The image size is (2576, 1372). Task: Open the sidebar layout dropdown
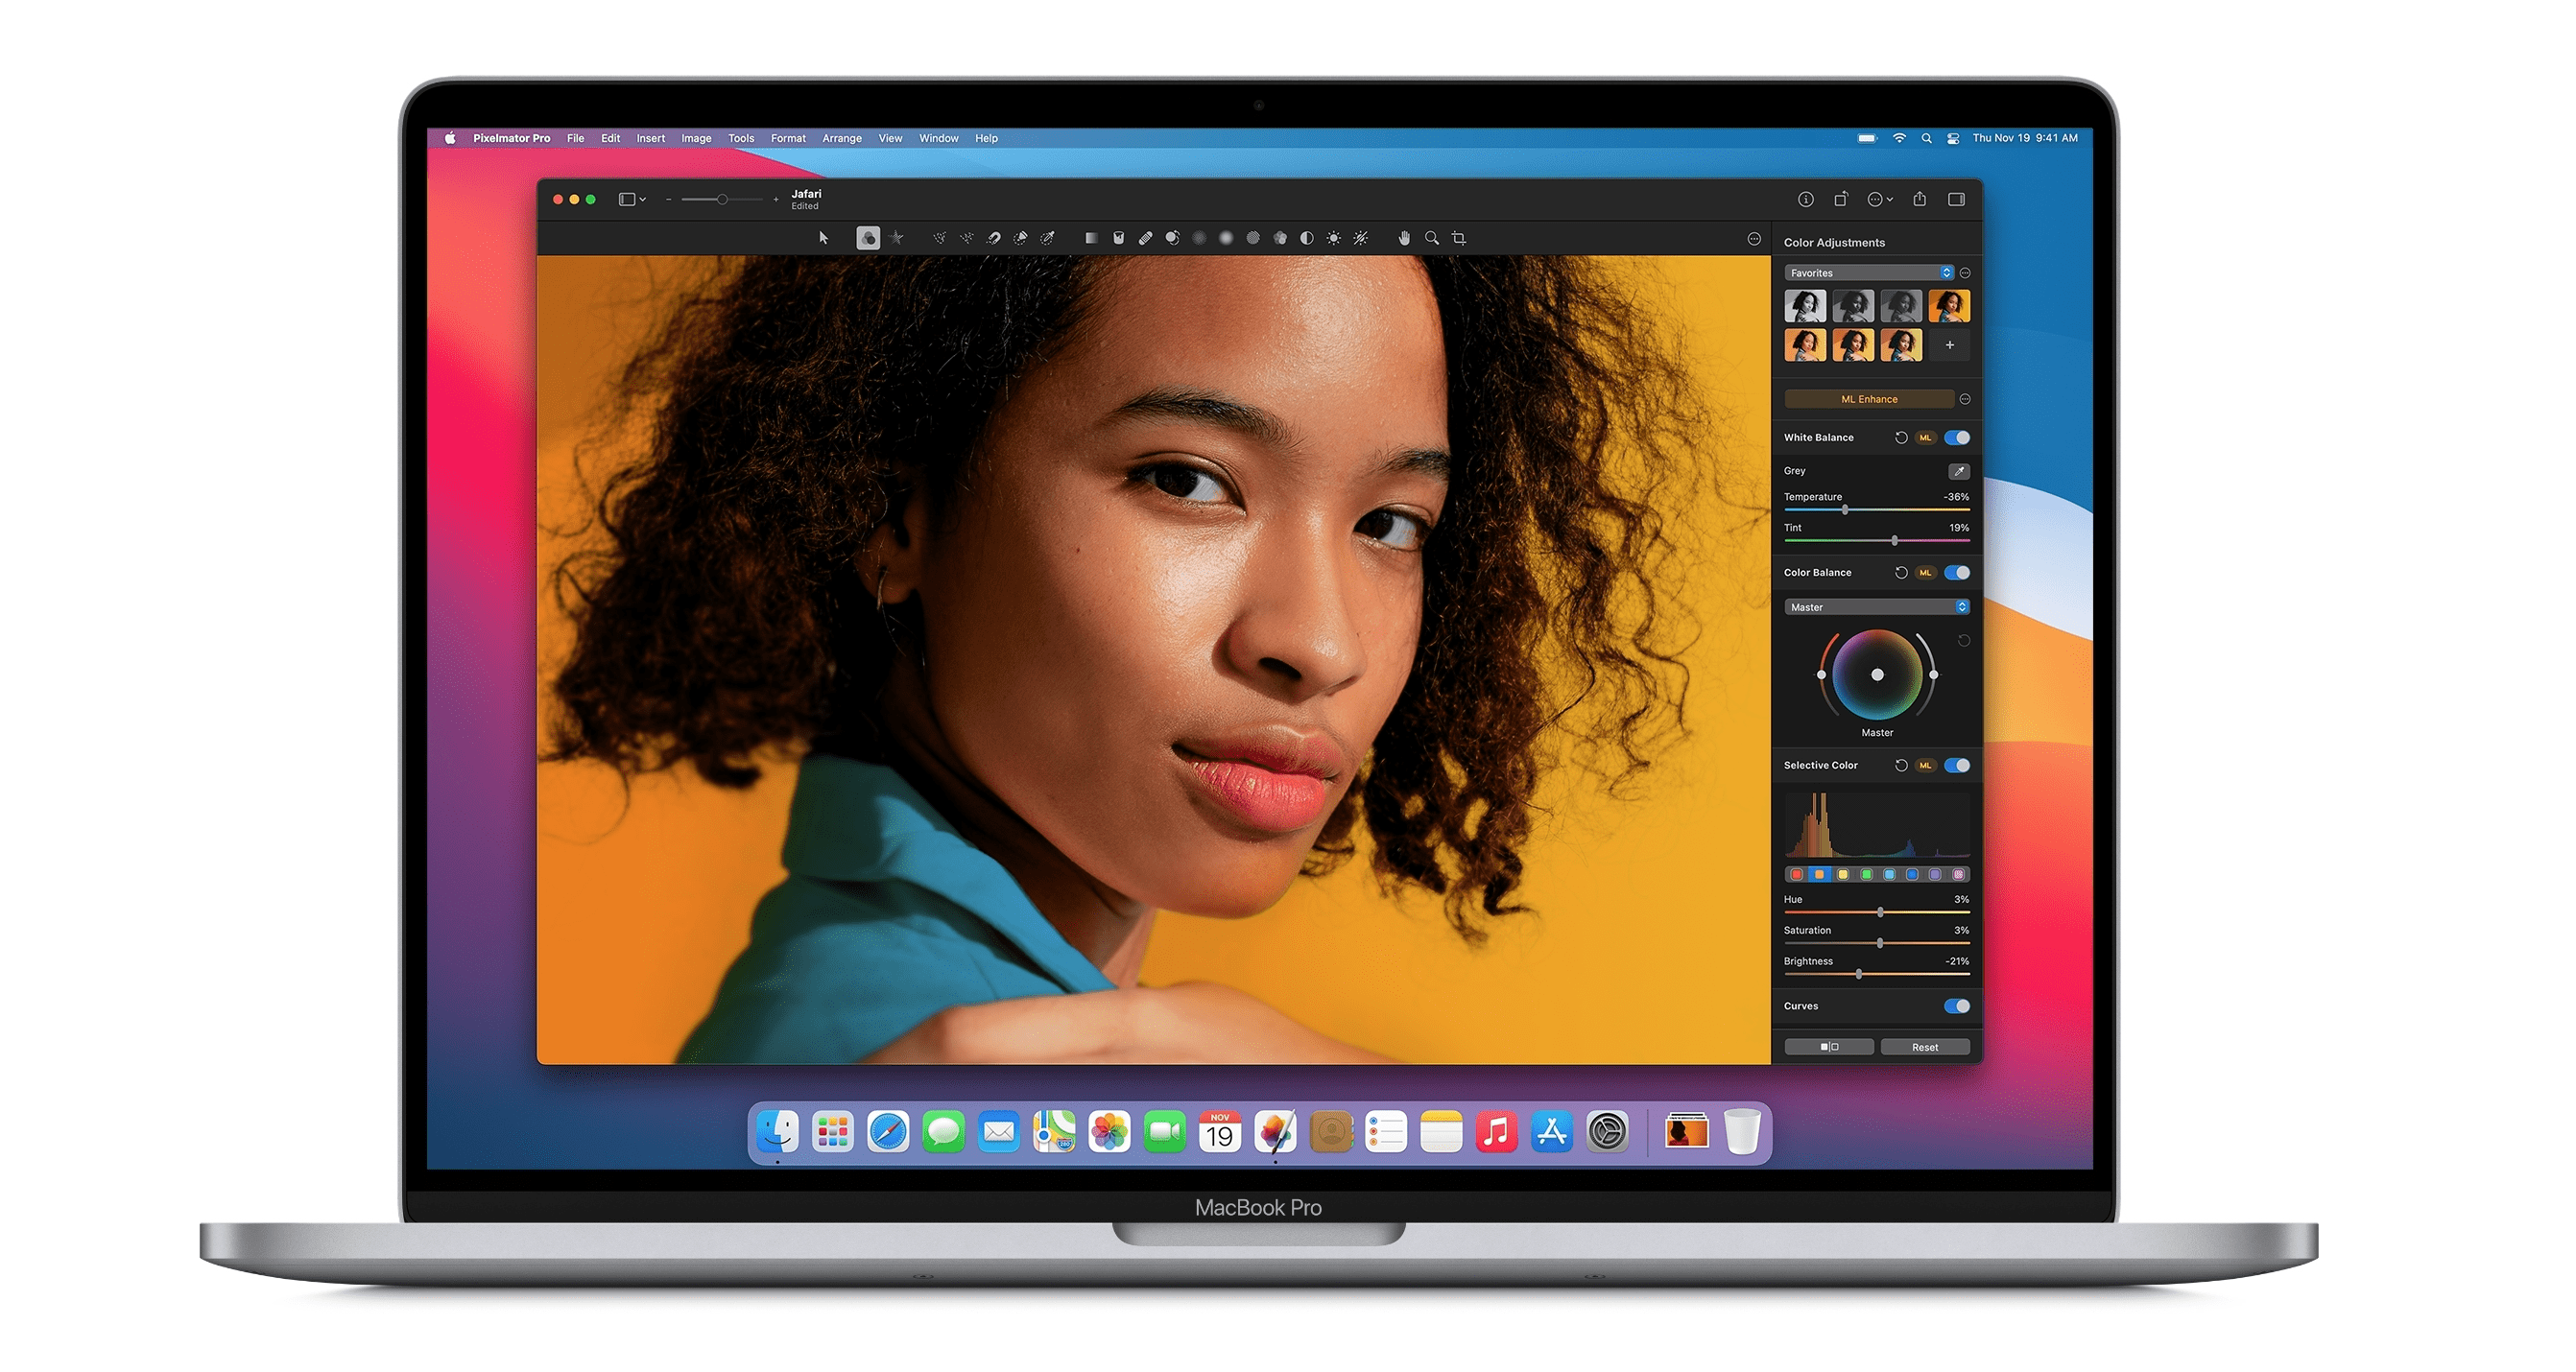coord(632,200)
